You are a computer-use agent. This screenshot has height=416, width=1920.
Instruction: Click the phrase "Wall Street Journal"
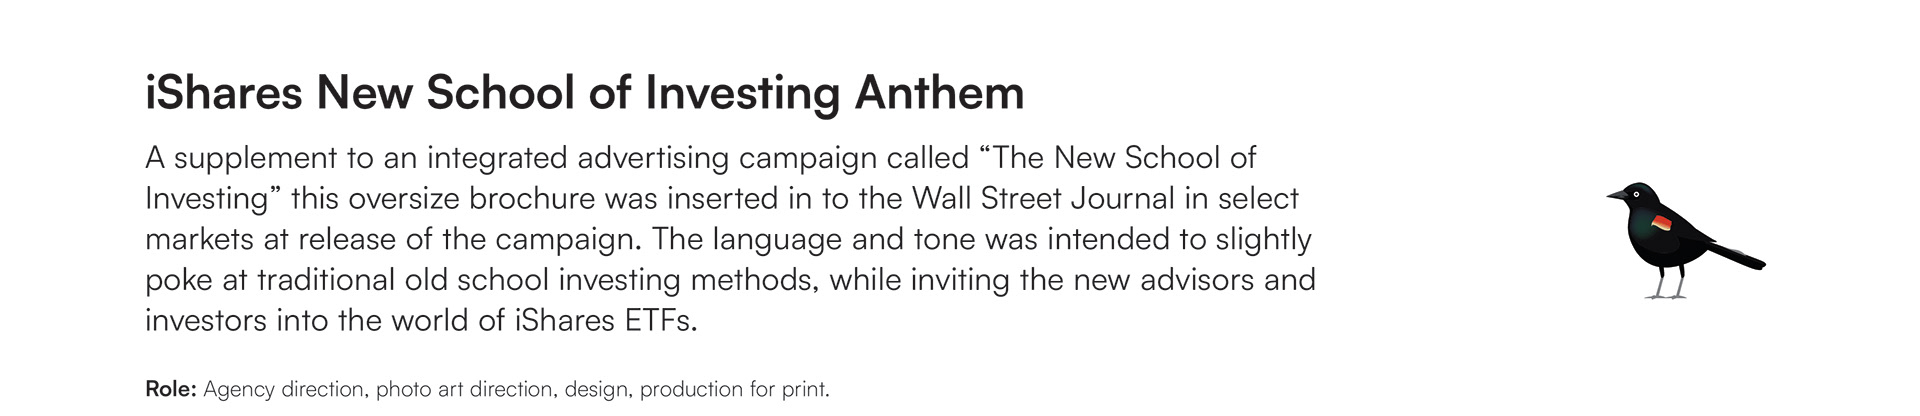pos(1043,198)
